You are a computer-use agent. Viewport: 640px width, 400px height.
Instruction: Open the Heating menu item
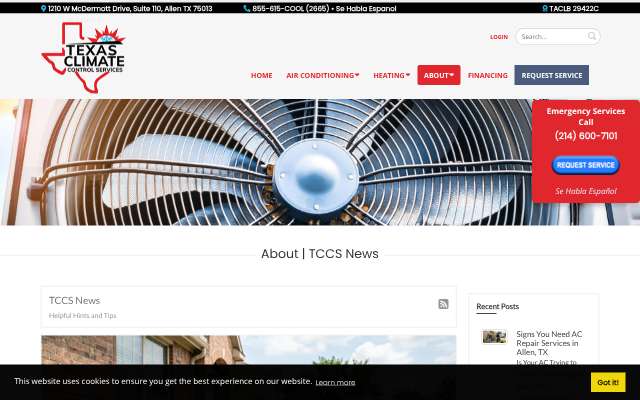389,76
